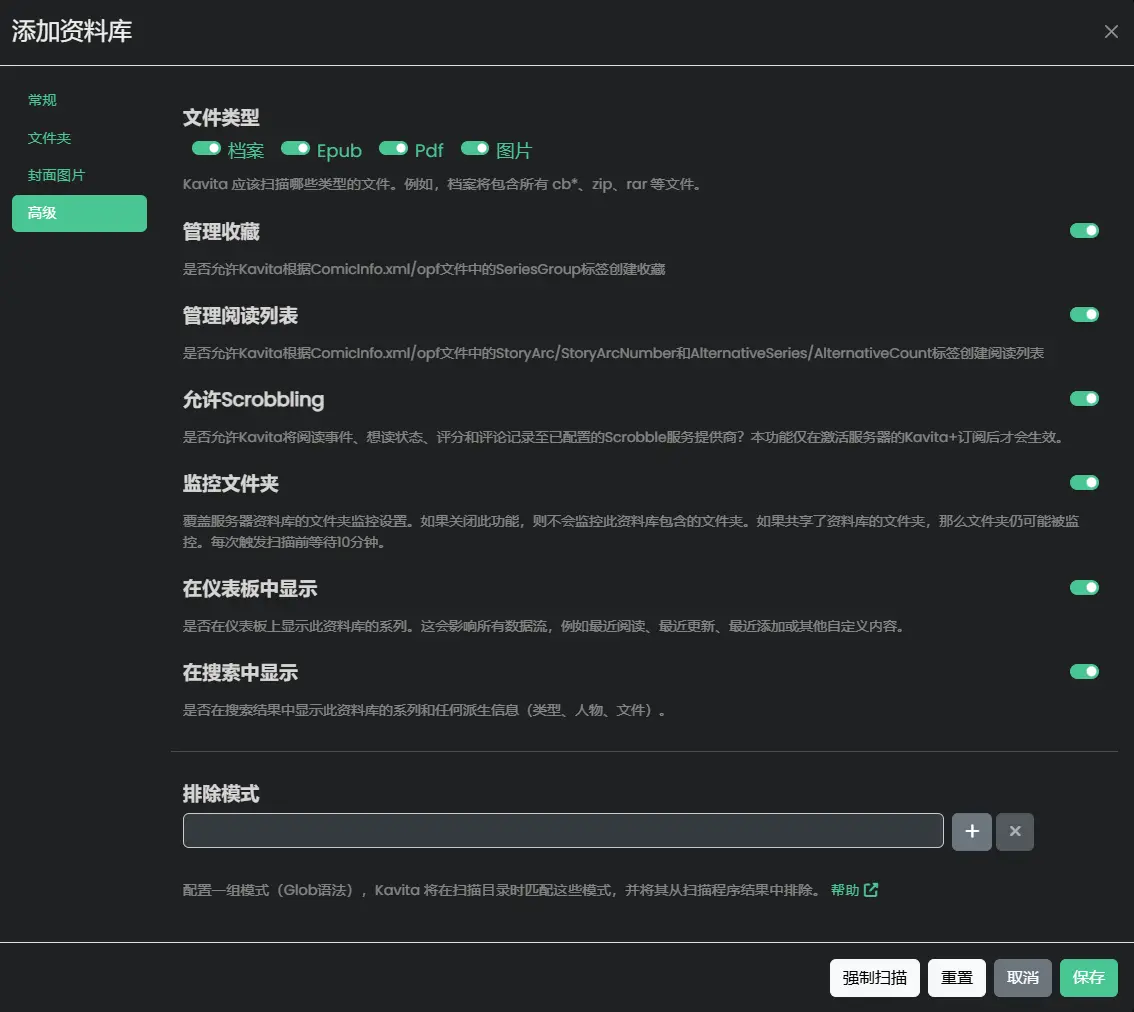1134x1012 pixels.
Task: Toggle 在搜索中显示 switch
Action: tap(1084, 671)
